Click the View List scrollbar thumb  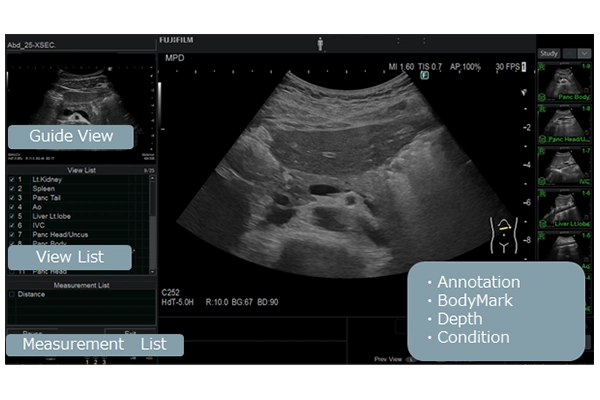(x=152, y=198)
